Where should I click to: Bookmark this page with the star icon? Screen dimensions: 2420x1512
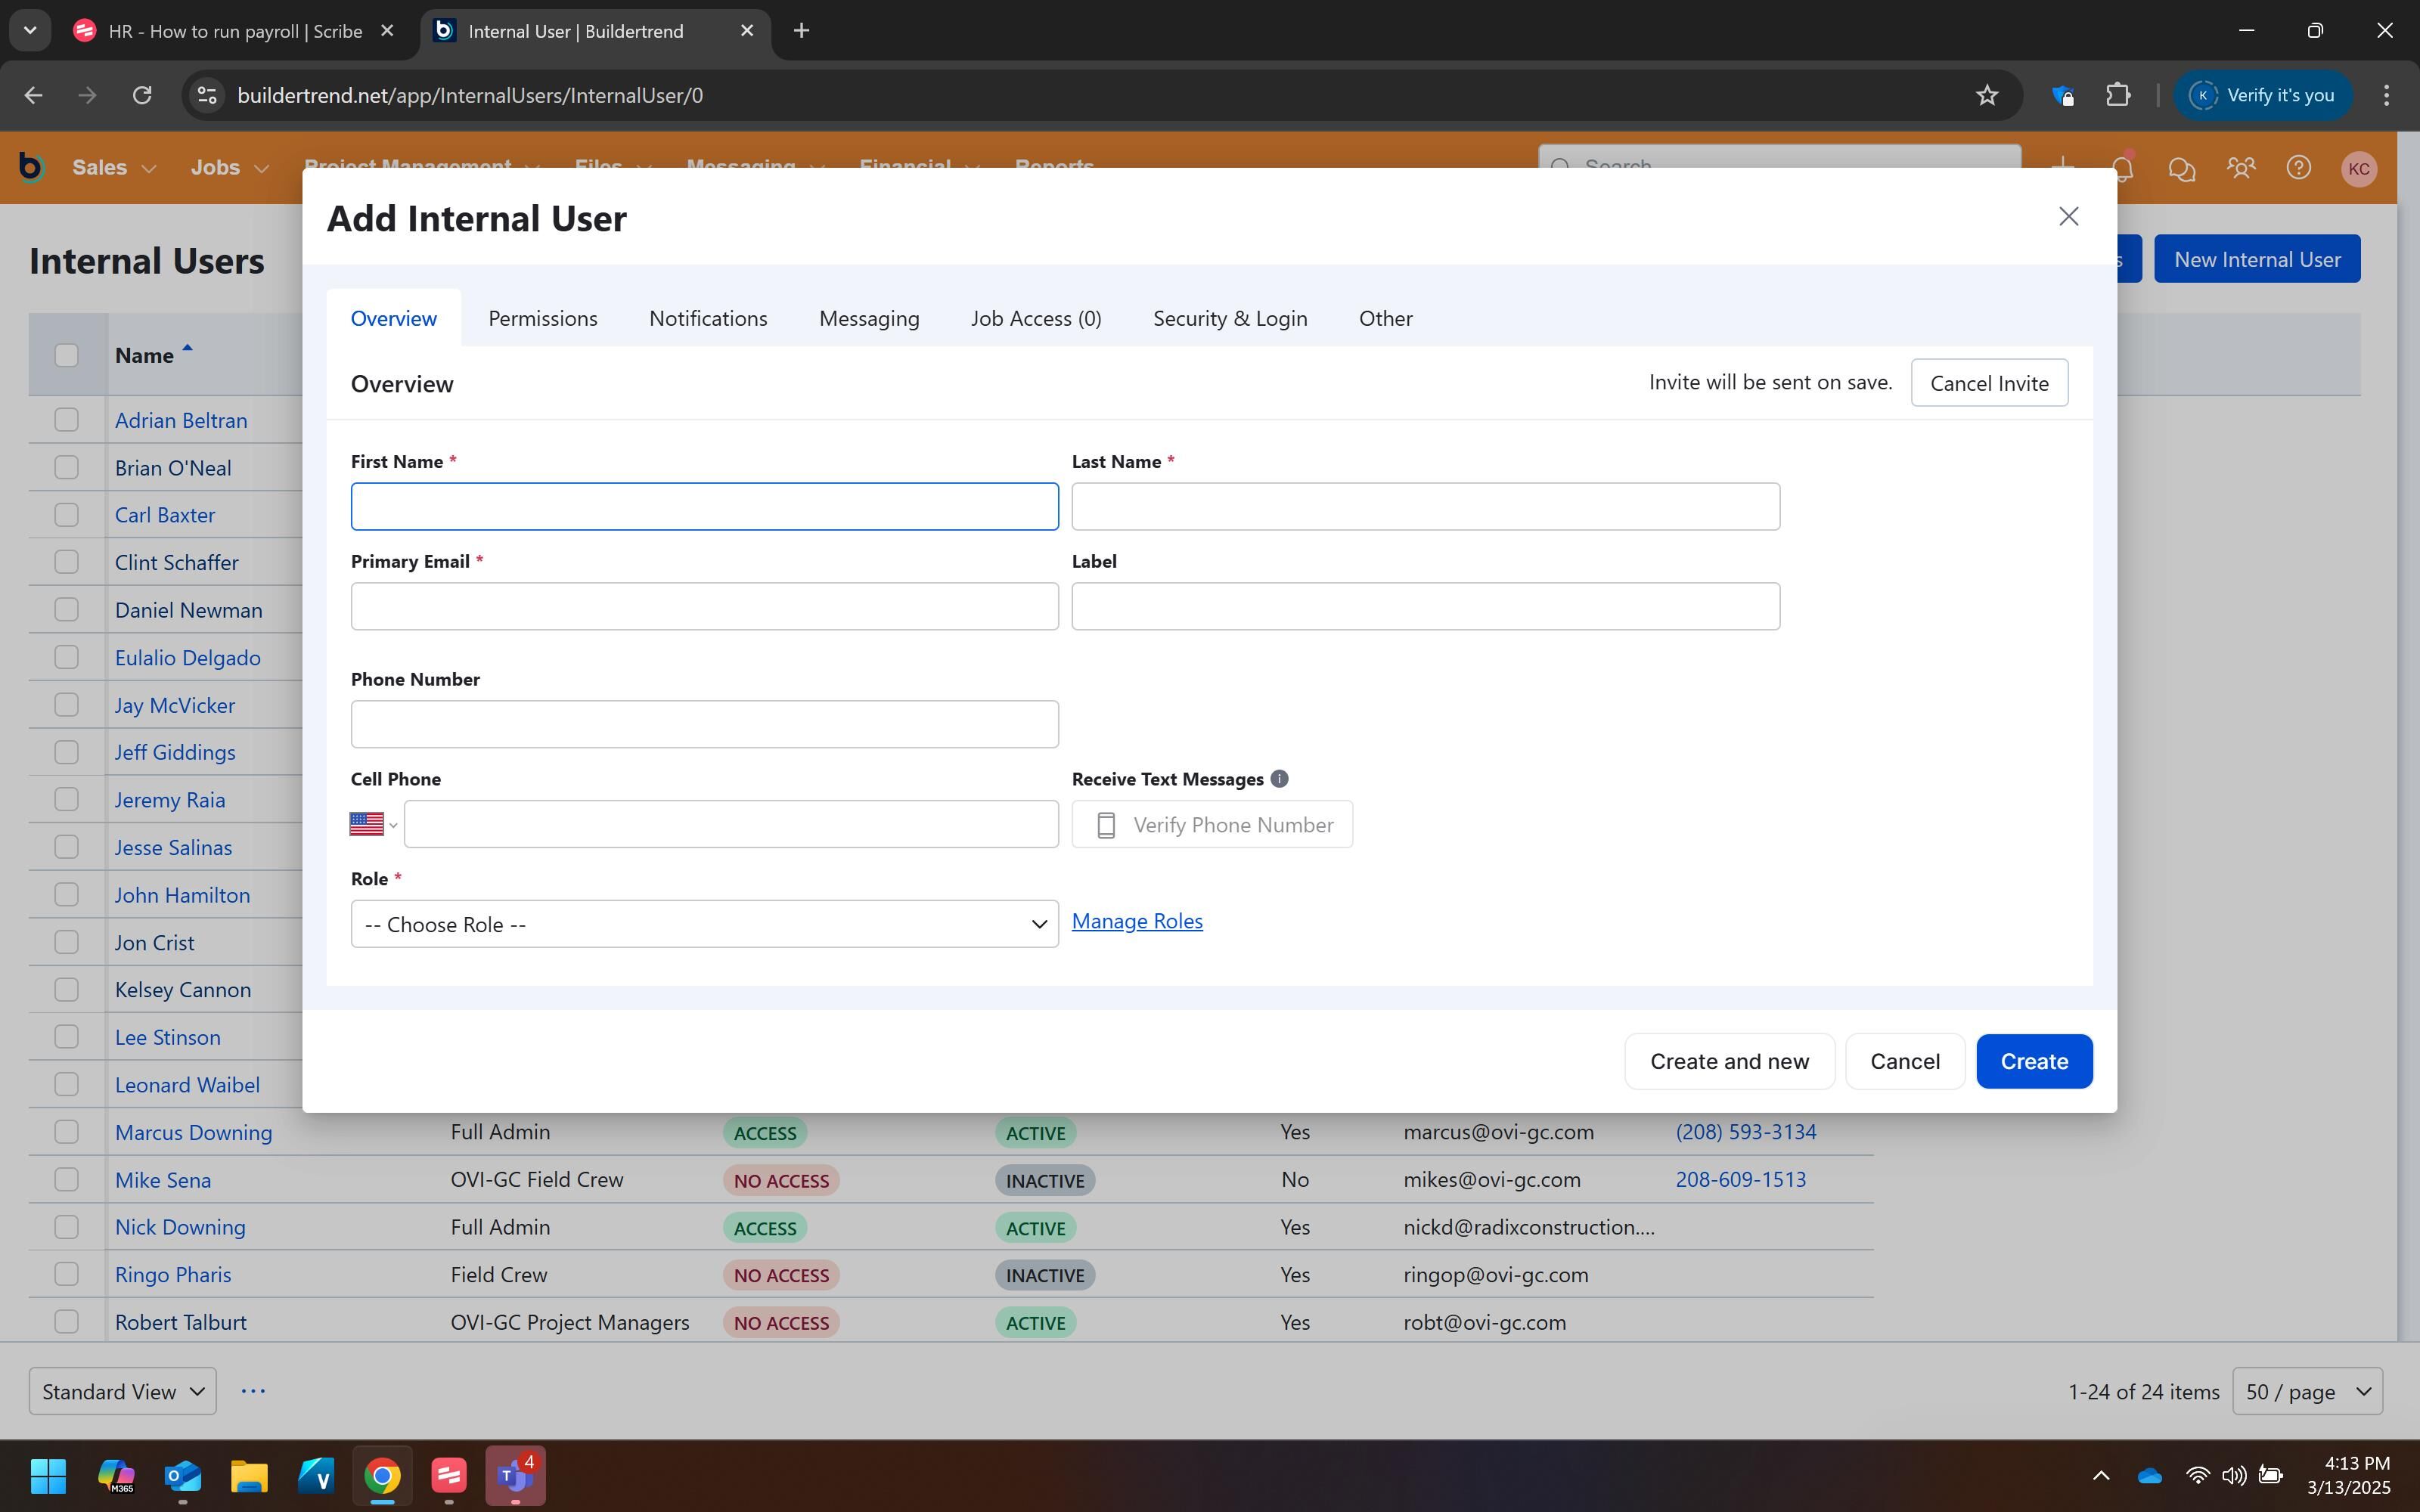1986,95
